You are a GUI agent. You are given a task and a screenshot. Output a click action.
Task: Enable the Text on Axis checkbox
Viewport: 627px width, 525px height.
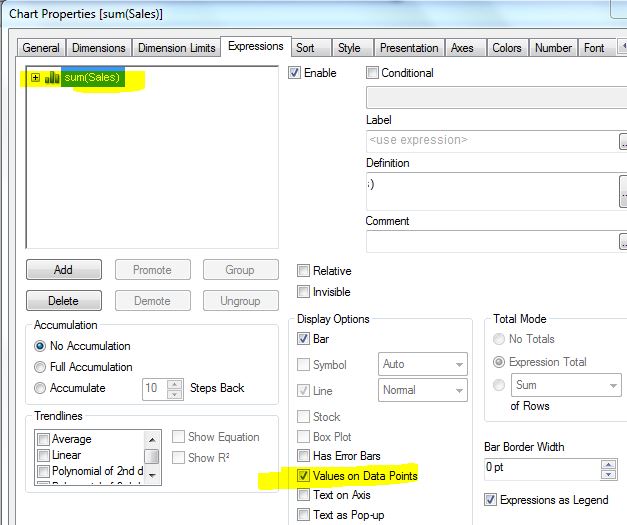(x=303, y=495)
